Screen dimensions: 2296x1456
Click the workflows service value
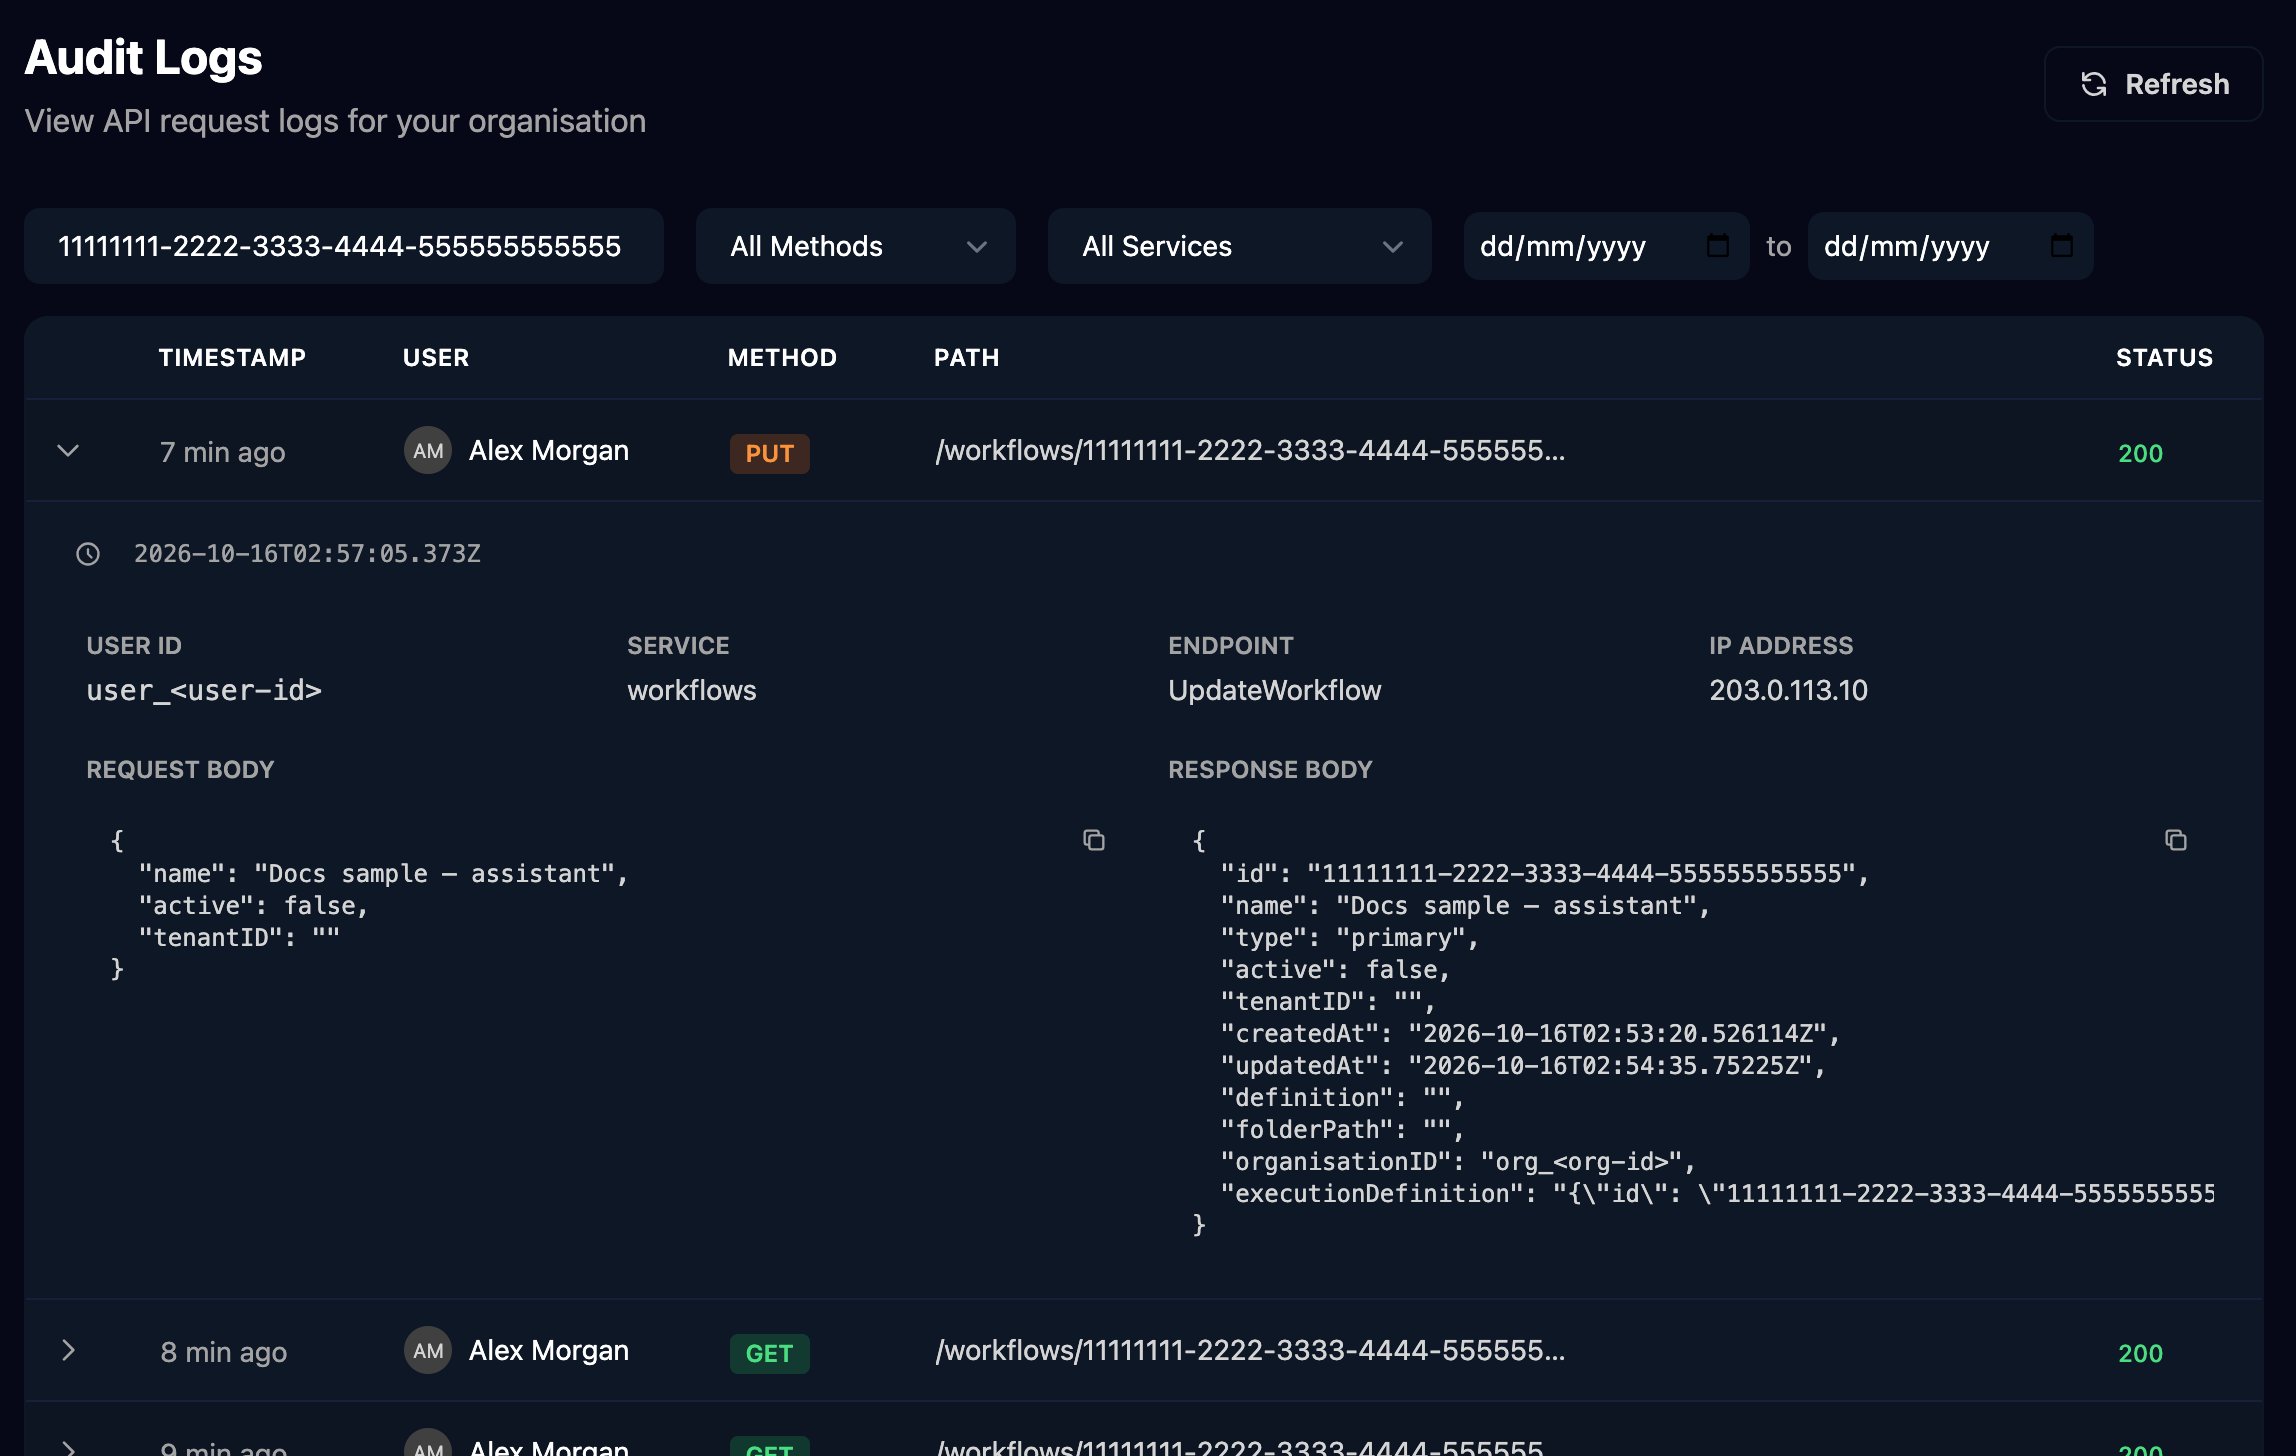point(692,690)
